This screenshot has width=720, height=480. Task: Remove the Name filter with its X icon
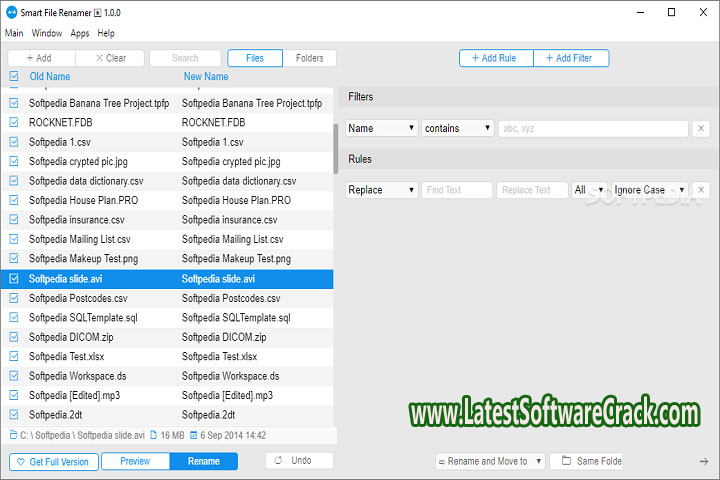(701, 129)
